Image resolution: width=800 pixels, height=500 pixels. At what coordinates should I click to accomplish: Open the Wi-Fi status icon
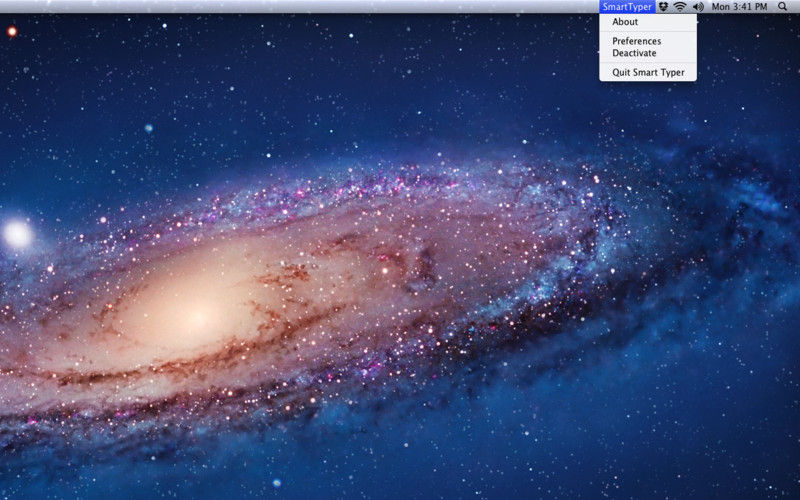[680, 7]
